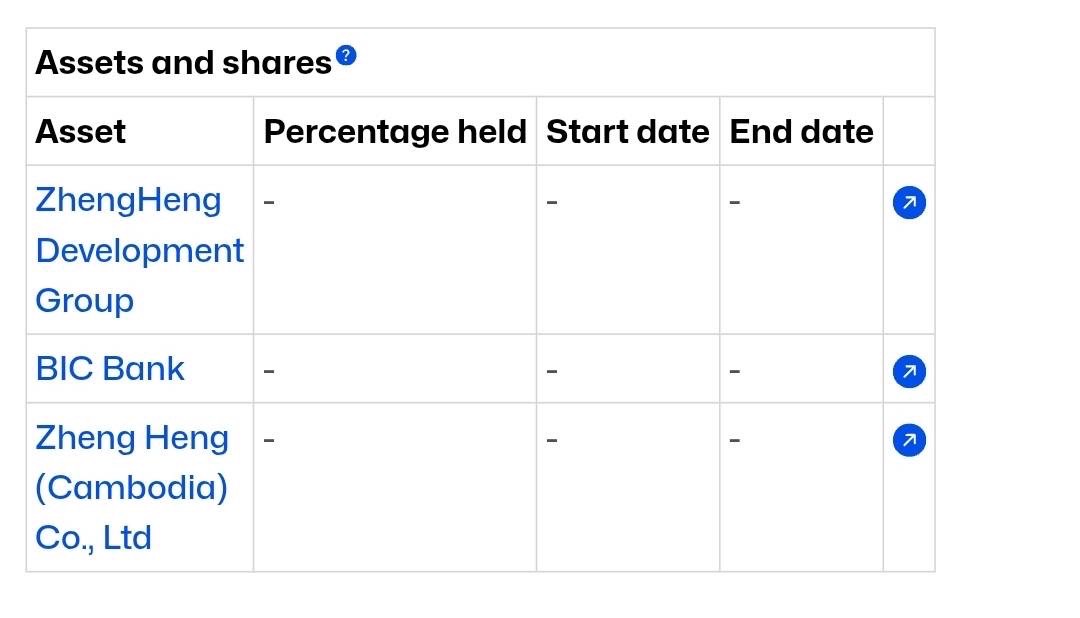Select ZhengHeng Development Group start date cell
Image resolution: width=1080 pixels, height=618 pixels.
[627, 250]
